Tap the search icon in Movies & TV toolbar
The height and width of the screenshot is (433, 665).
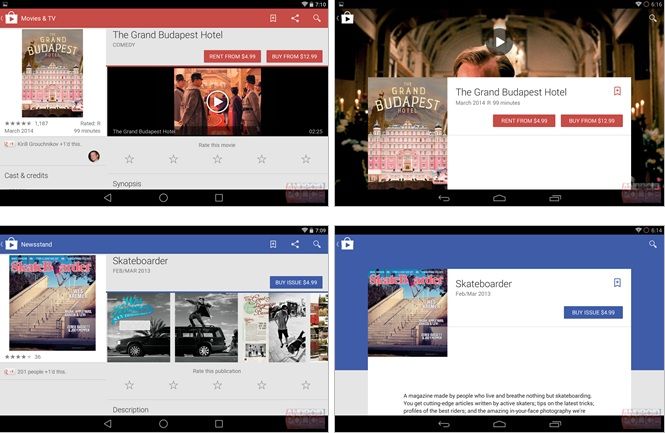pos(317,18)
